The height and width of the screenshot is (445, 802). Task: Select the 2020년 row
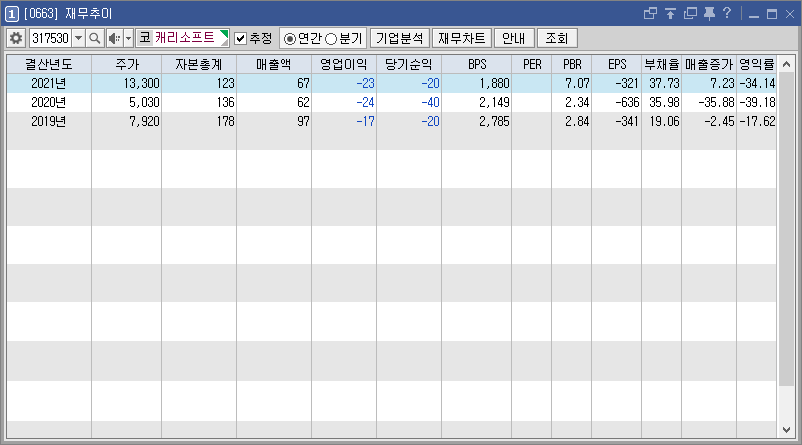[392, 102]
